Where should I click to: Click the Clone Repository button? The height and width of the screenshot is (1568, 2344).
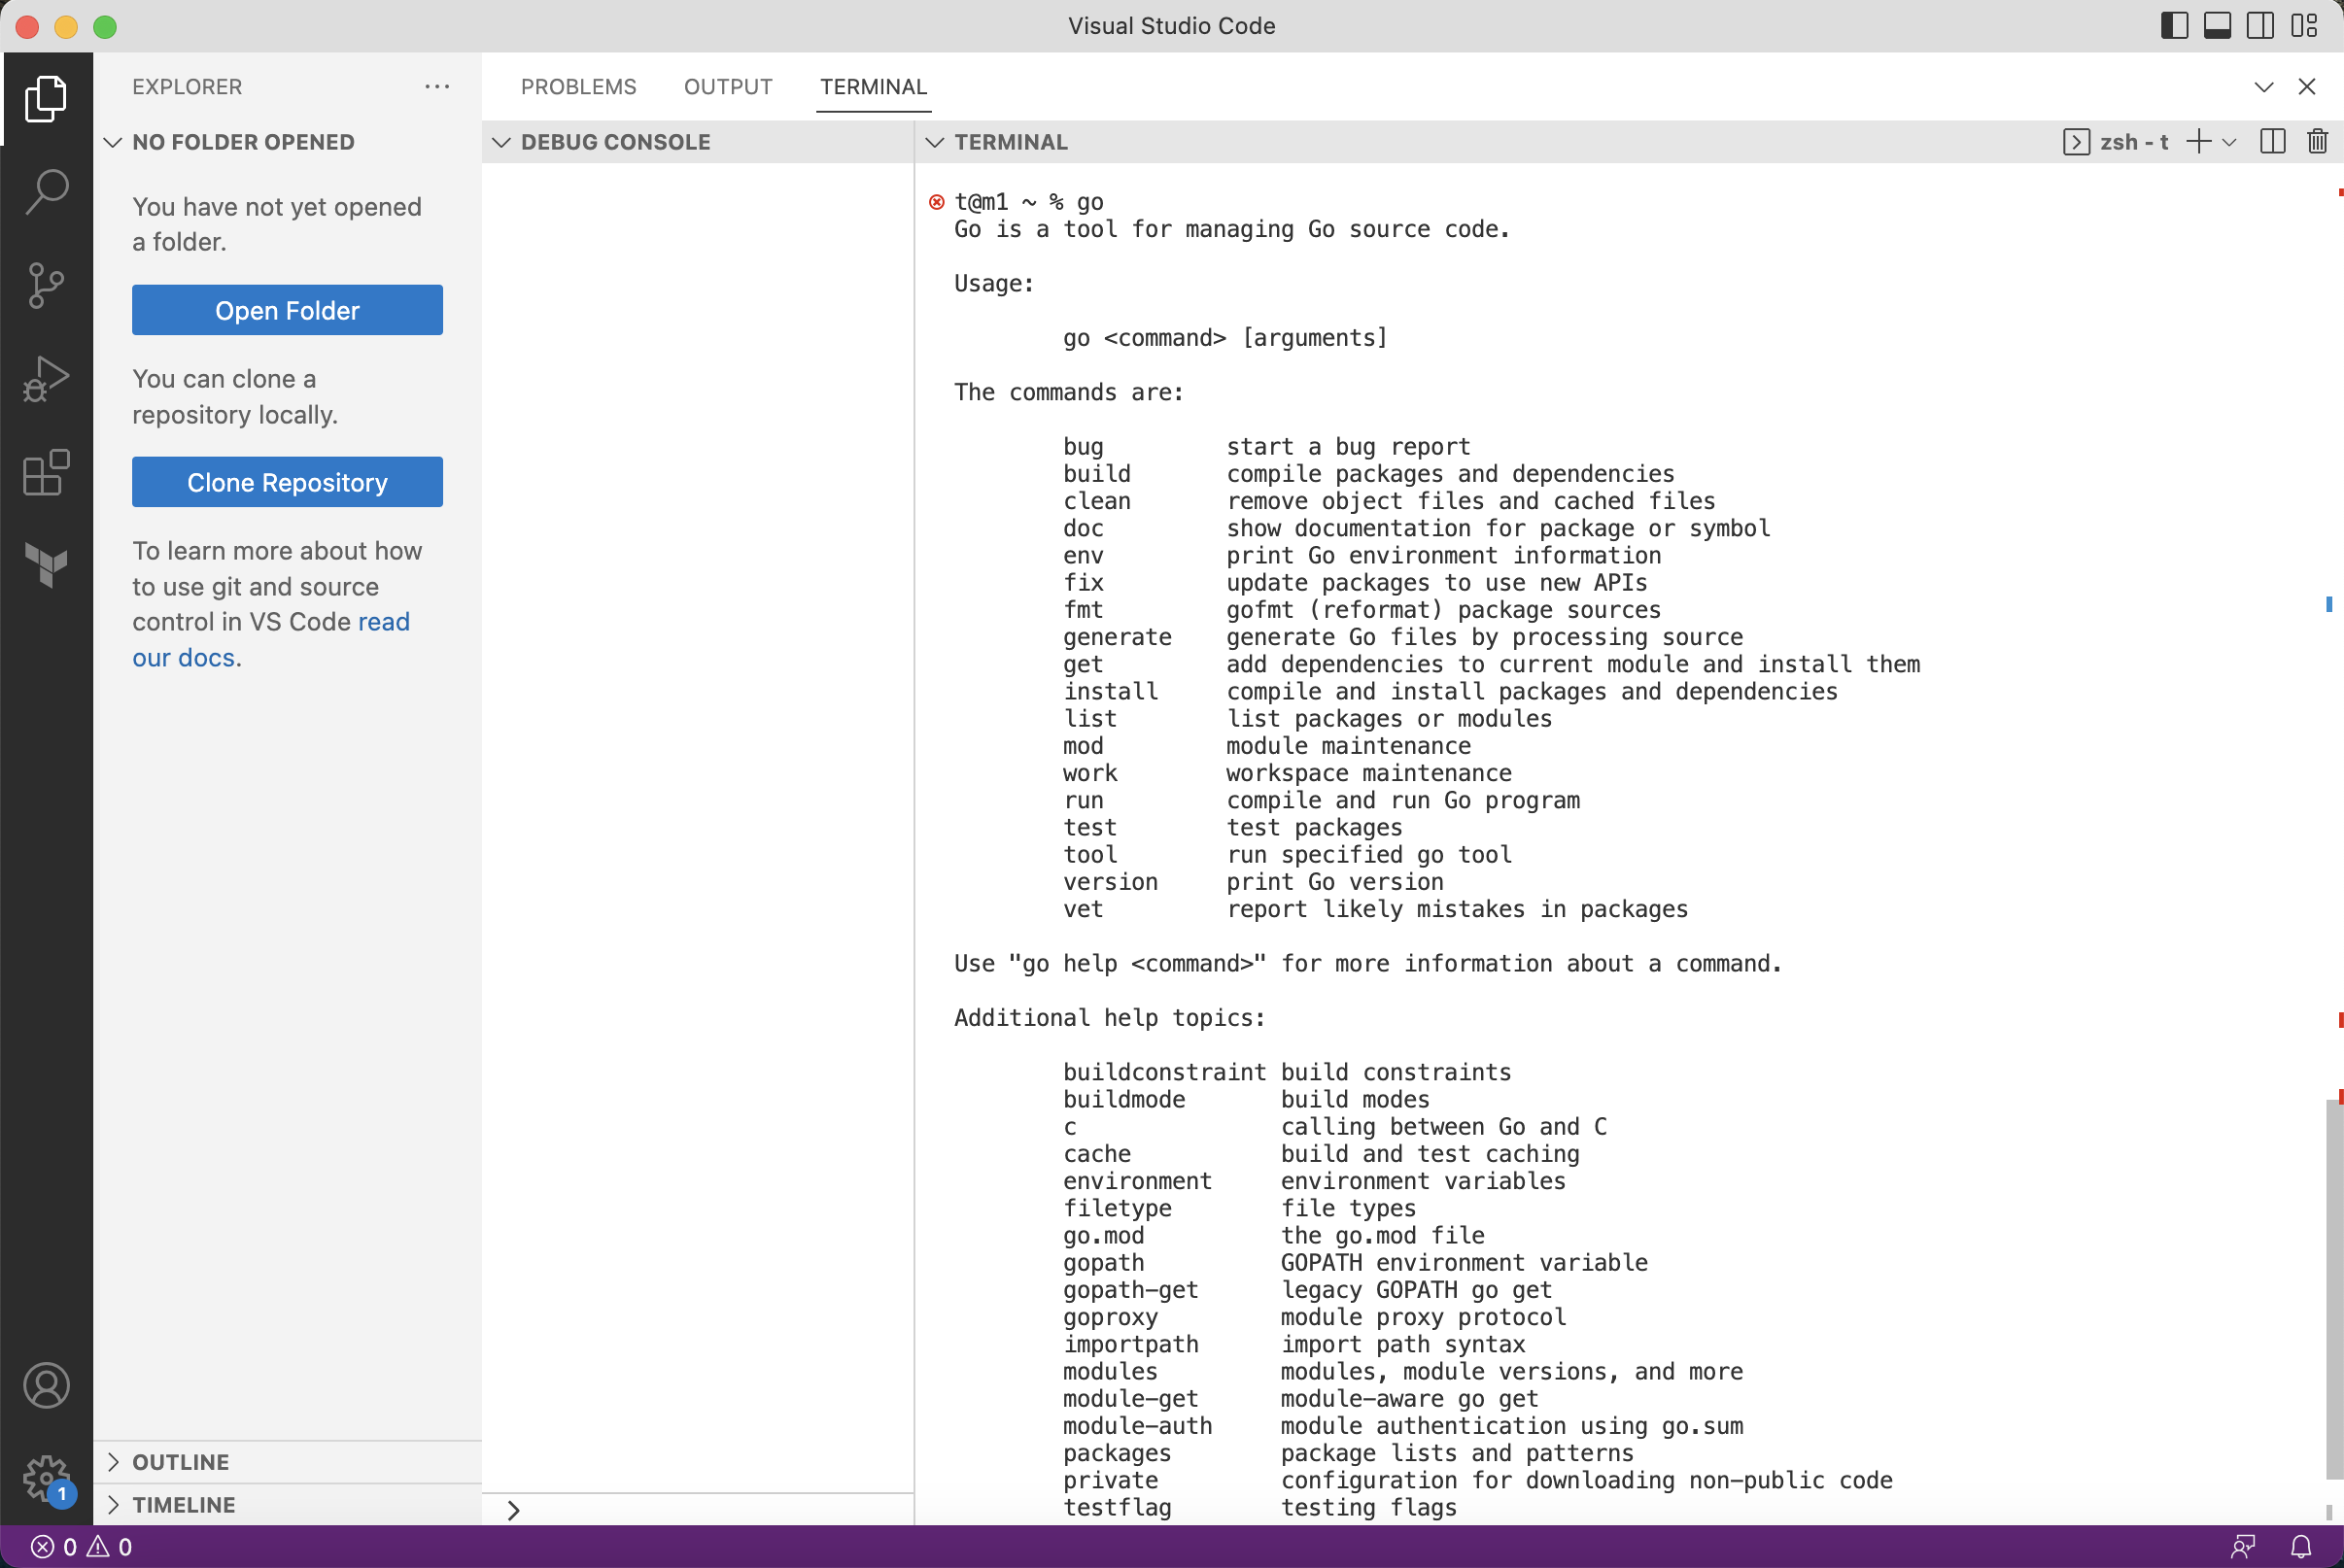(286, 483)
